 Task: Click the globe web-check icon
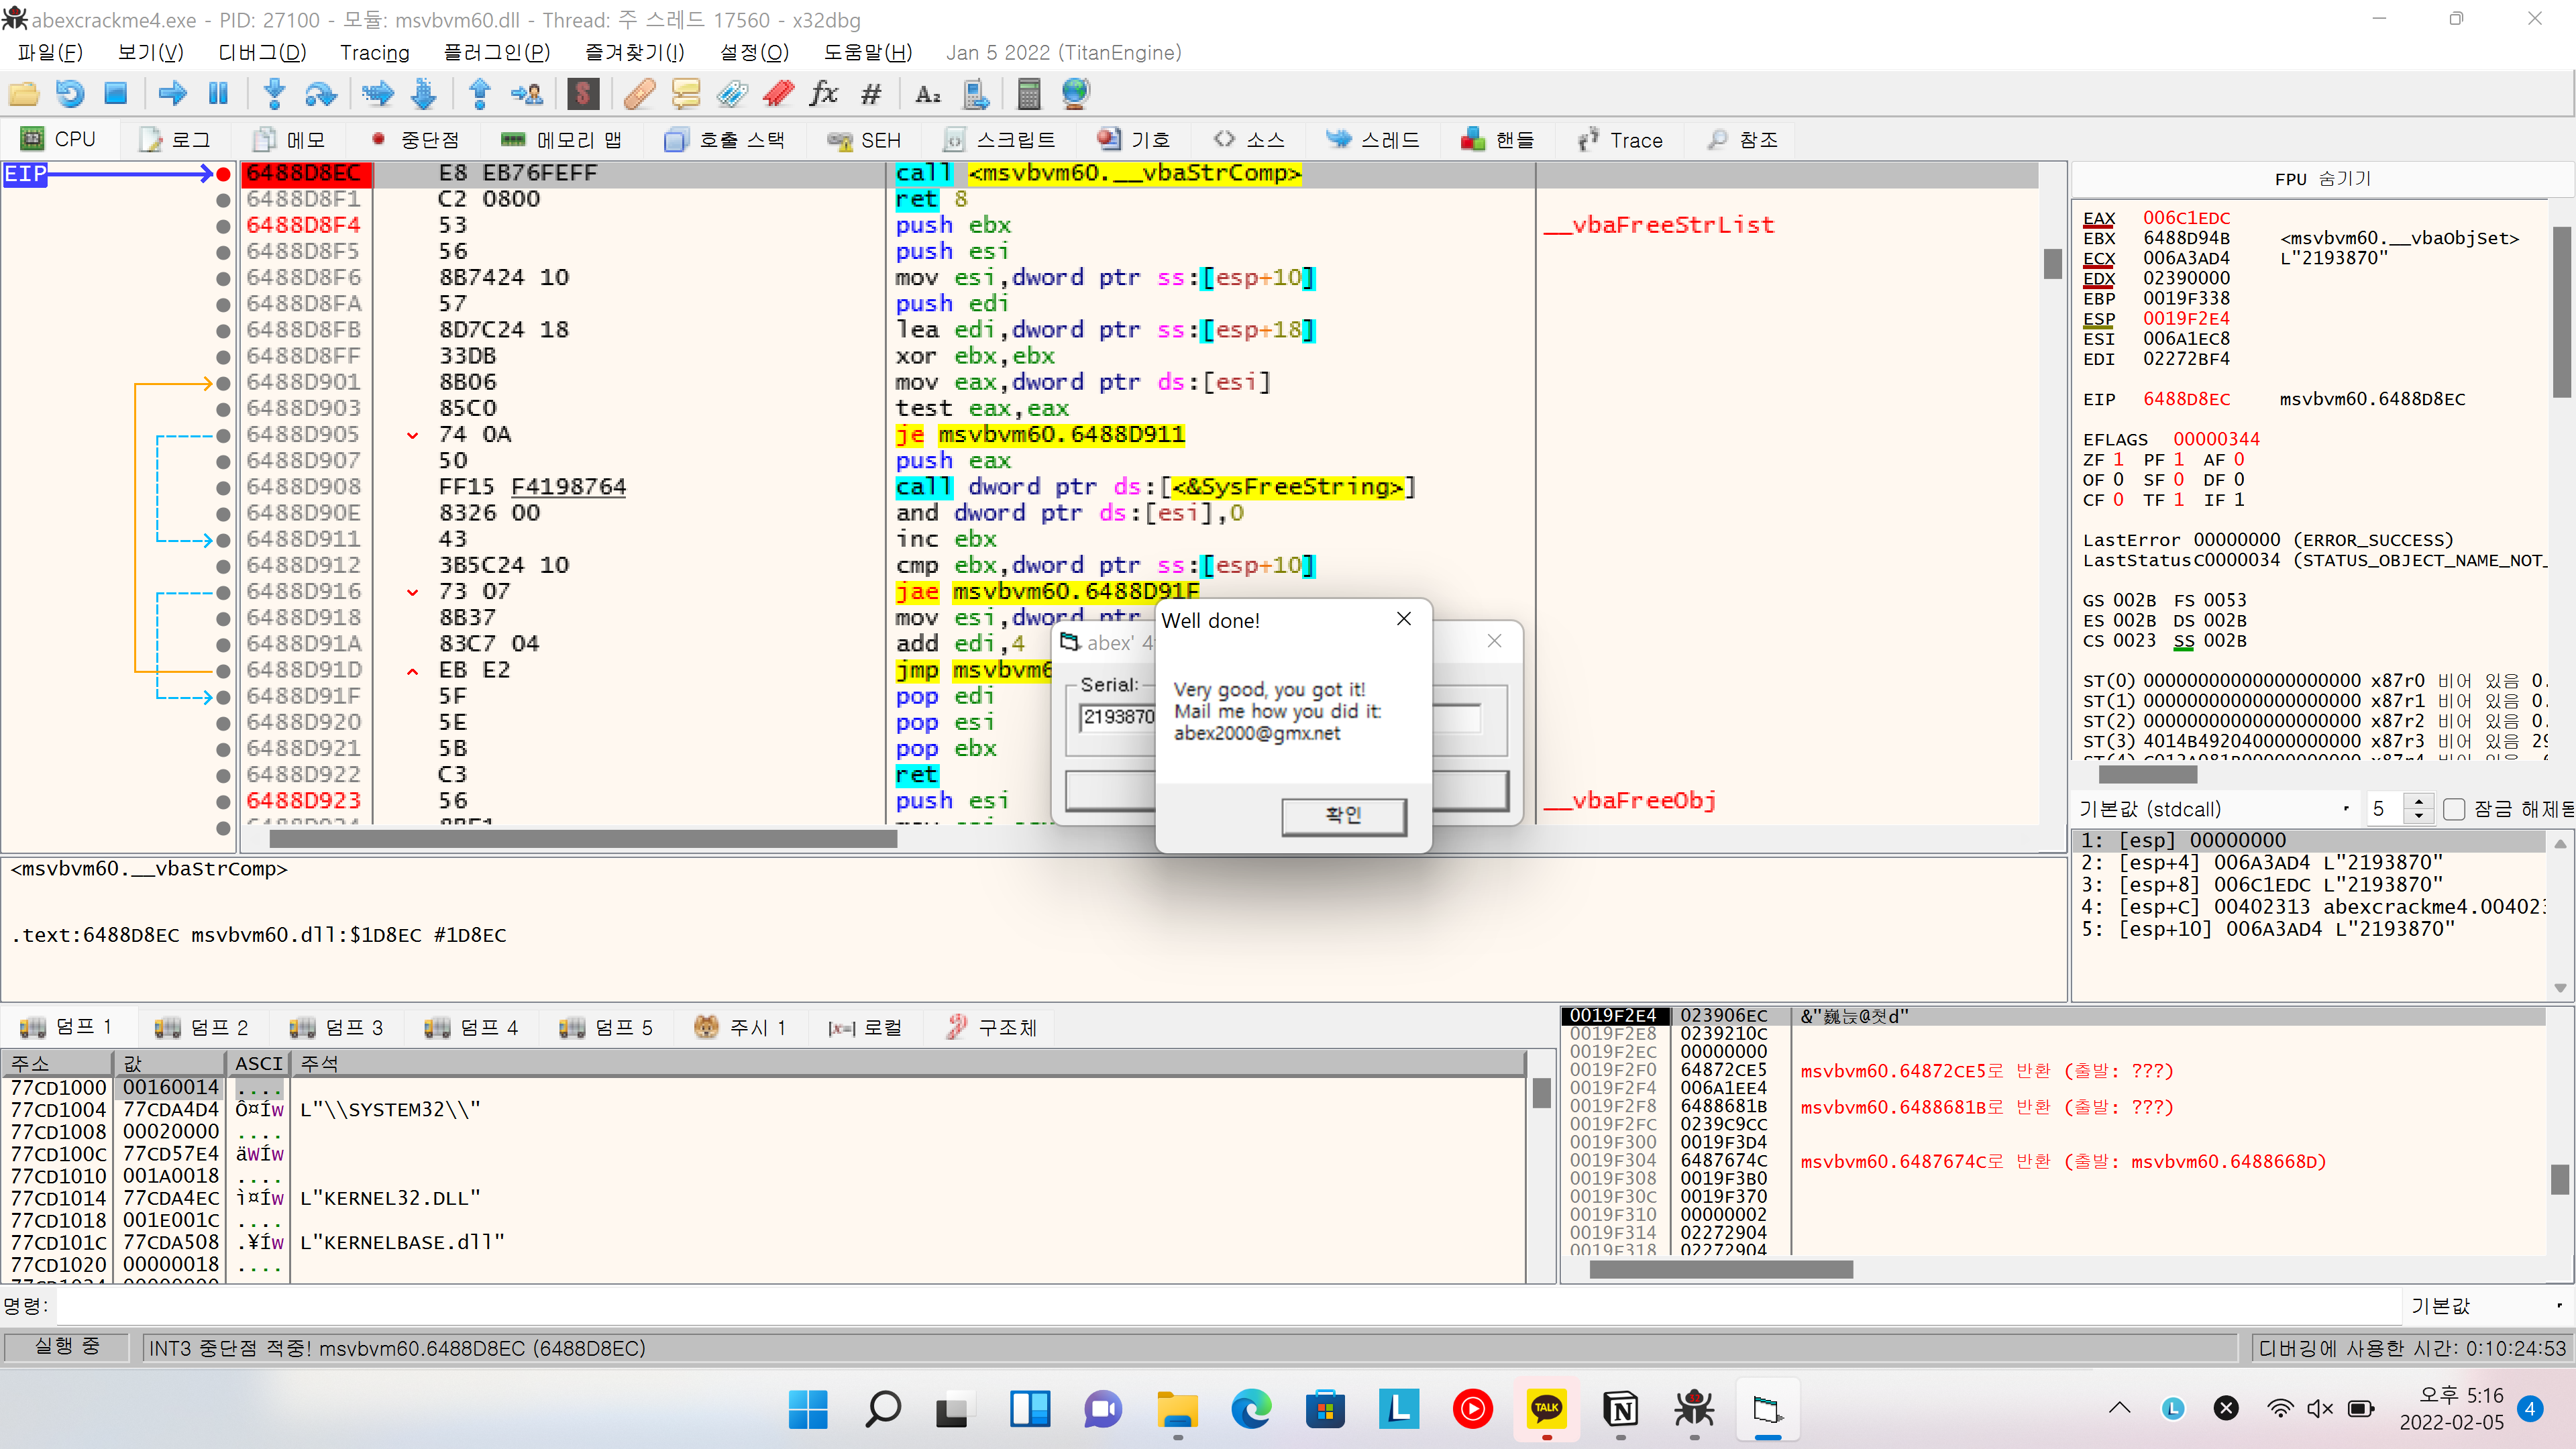(x=1075, y=94)
